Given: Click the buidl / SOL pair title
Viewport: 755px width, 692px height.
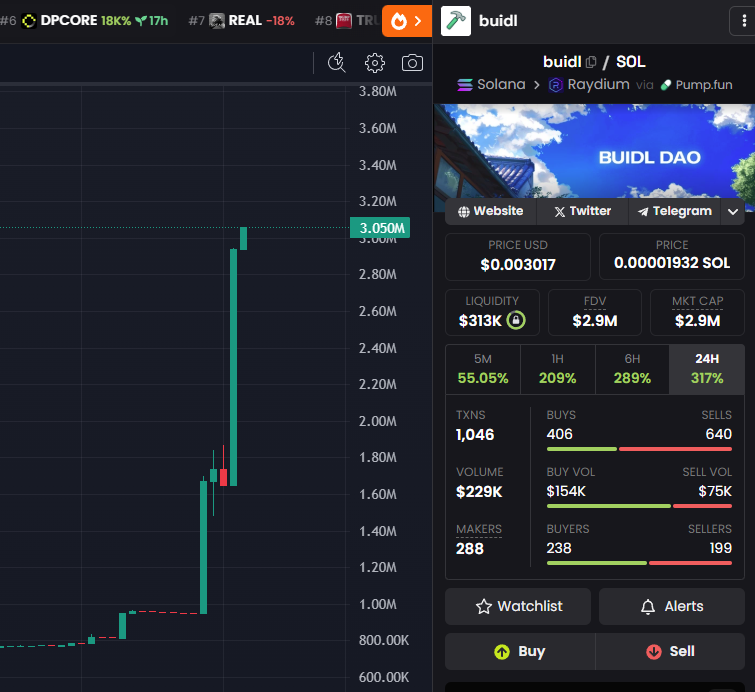Looking at the screenshot, I should click(x=594, y=62).
